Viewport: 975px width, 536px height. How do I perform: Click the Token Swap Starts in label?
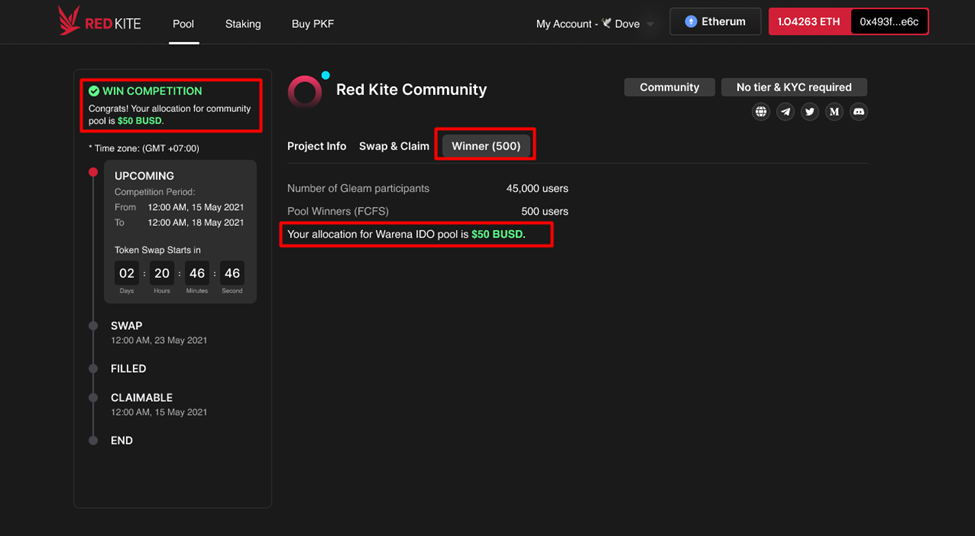(157, 250)
